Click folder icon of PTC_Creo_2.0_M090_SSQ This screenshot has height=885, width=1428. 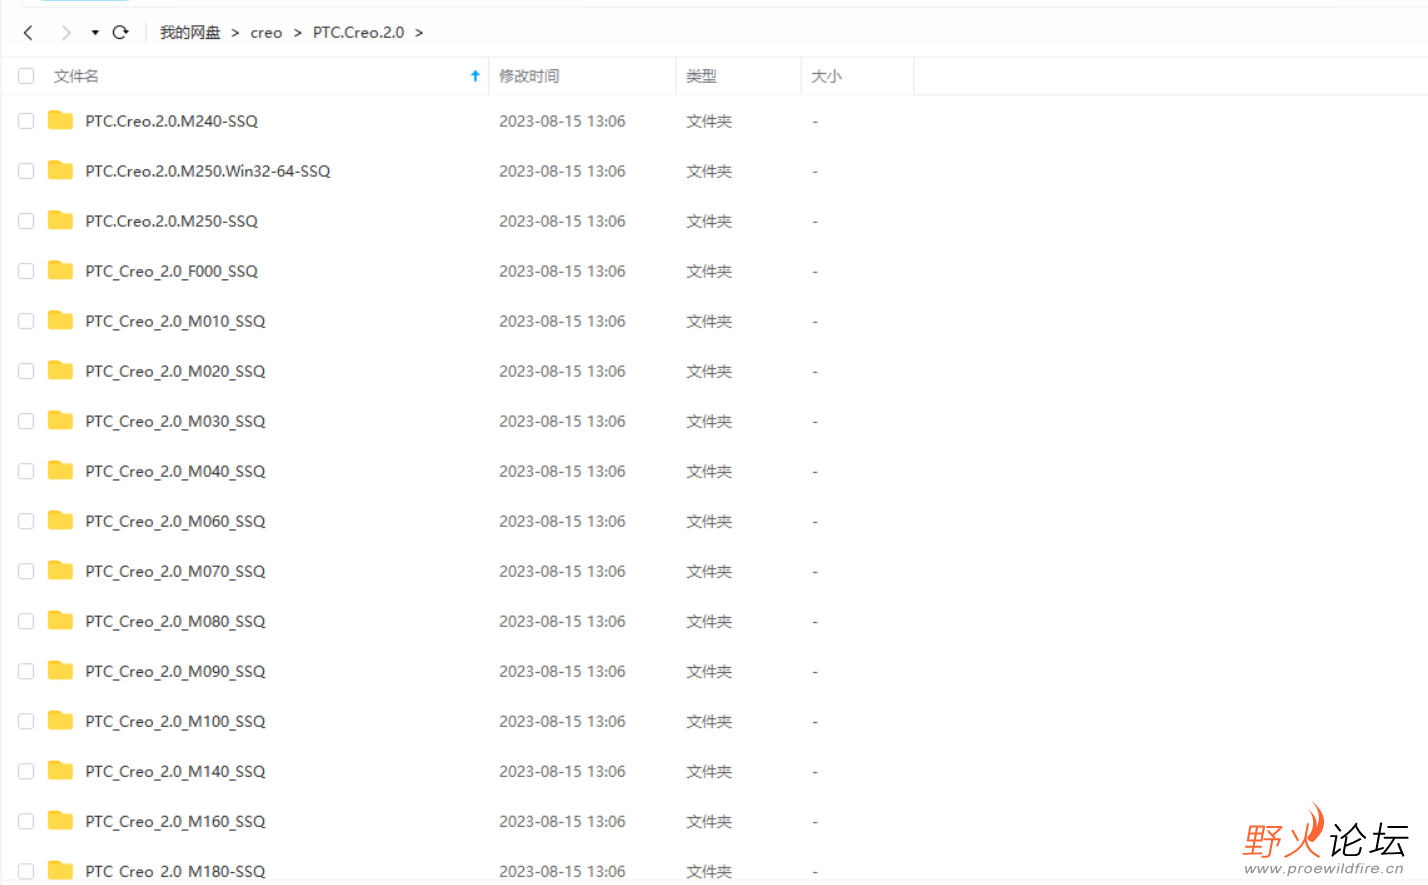[60, 670]
